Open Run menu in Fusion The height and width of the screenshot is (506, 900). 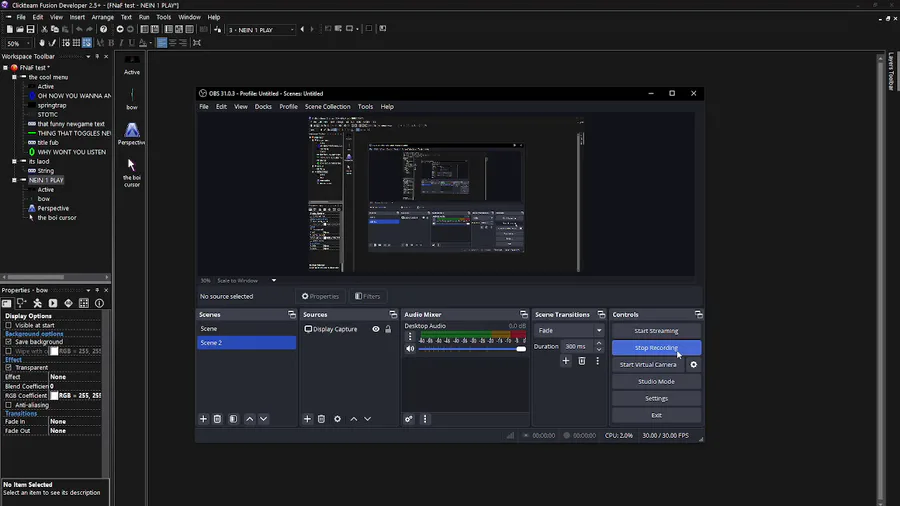pos(144,17)
